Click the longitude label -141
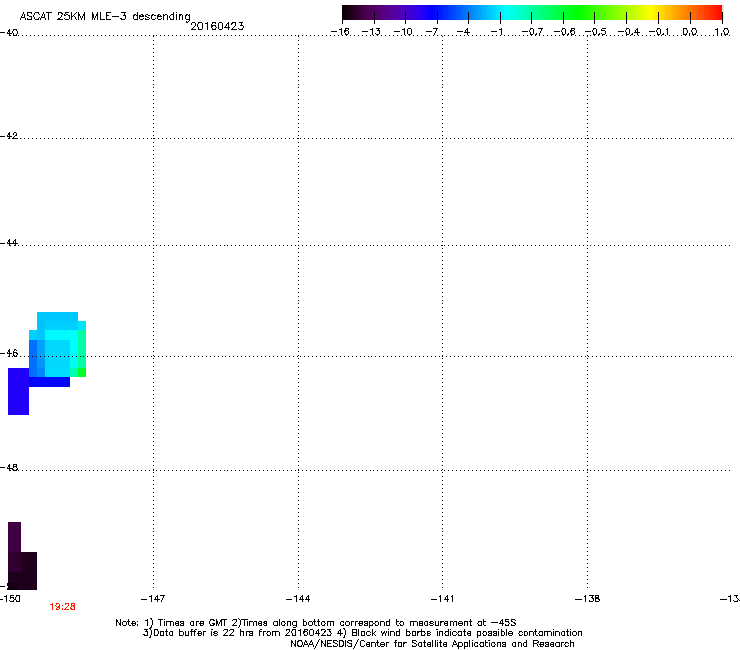The width and height of the screenshot is (740, 650). (x=442, y=599)
